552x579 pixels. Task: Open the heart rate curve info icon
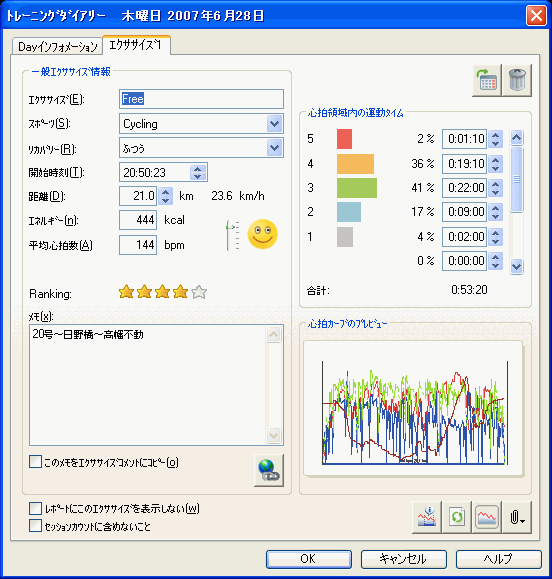[x=427, y=517]
